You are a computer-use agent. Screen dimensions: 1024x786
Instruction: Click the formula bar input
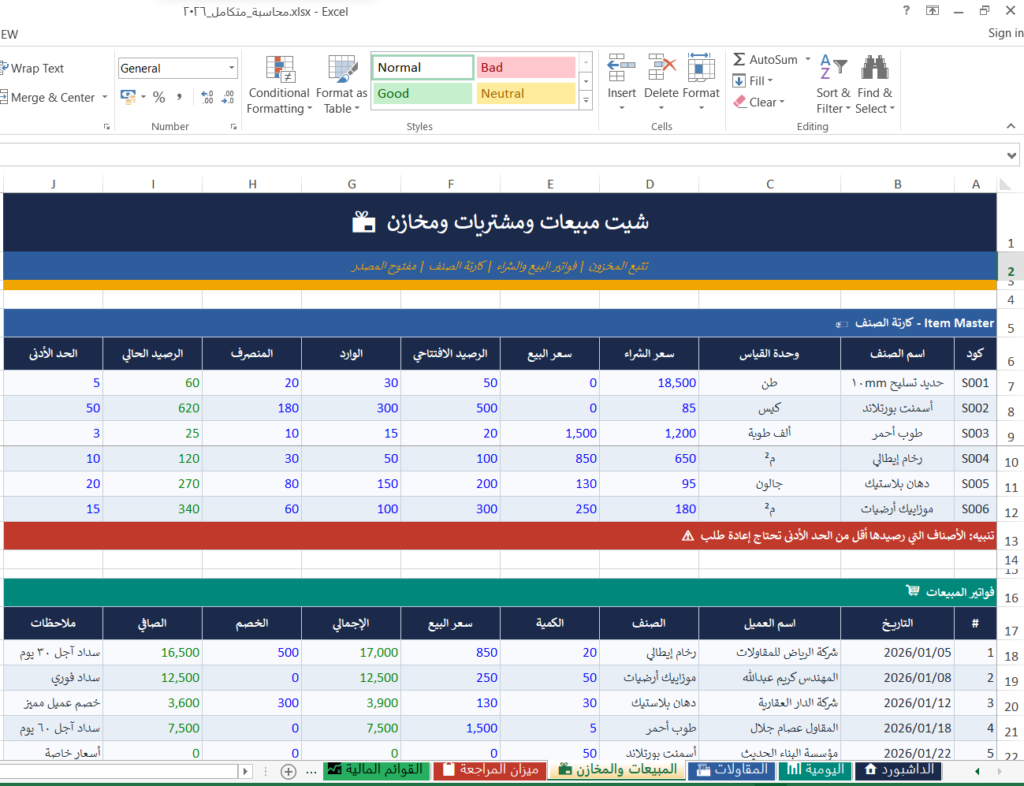click(x=500, y=155)
